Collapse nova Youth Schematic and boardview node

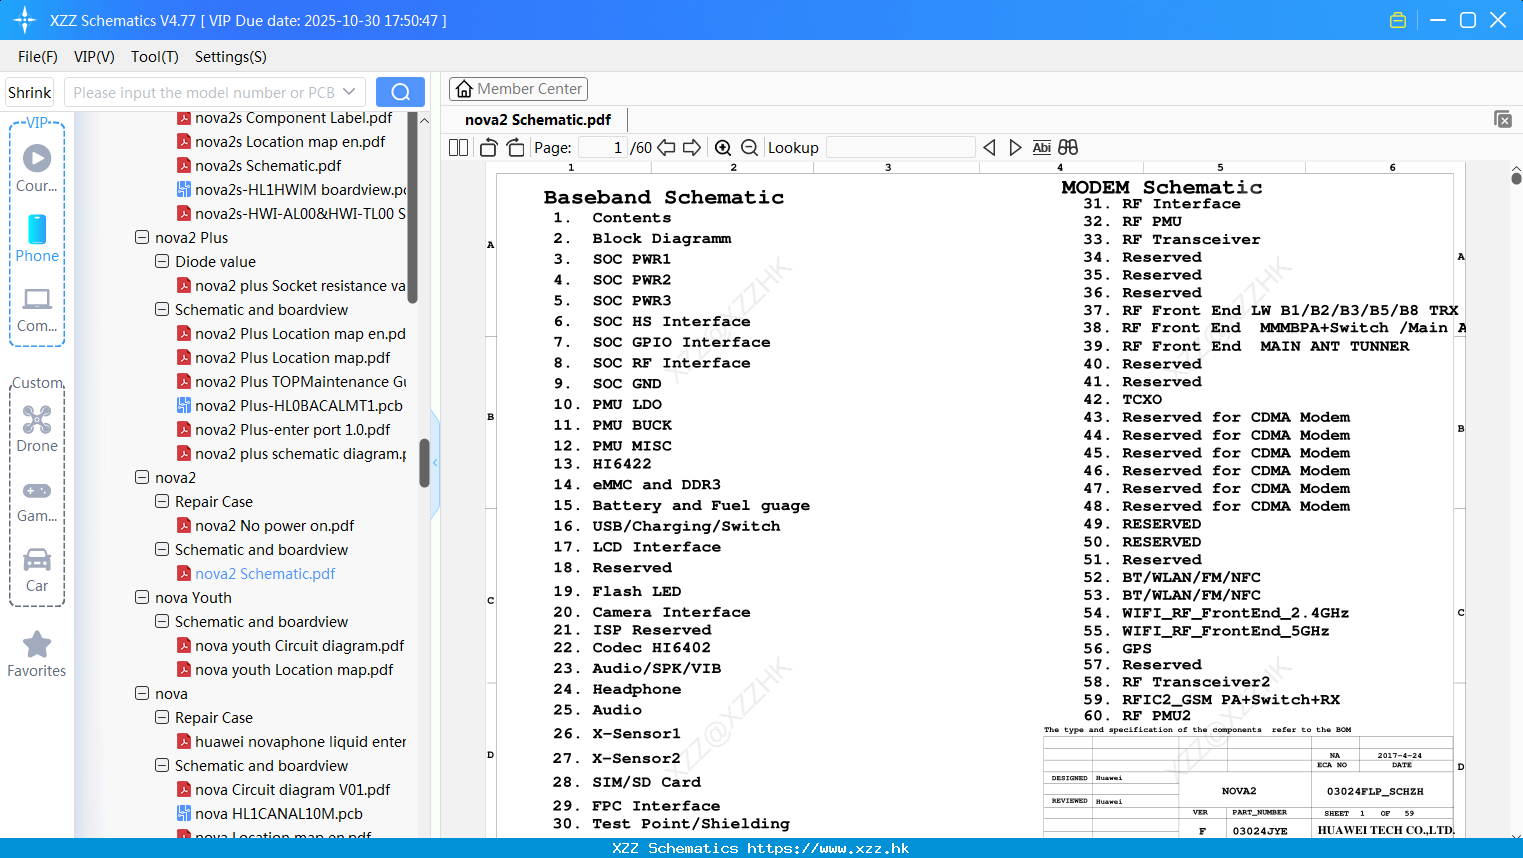click(162, 622)
